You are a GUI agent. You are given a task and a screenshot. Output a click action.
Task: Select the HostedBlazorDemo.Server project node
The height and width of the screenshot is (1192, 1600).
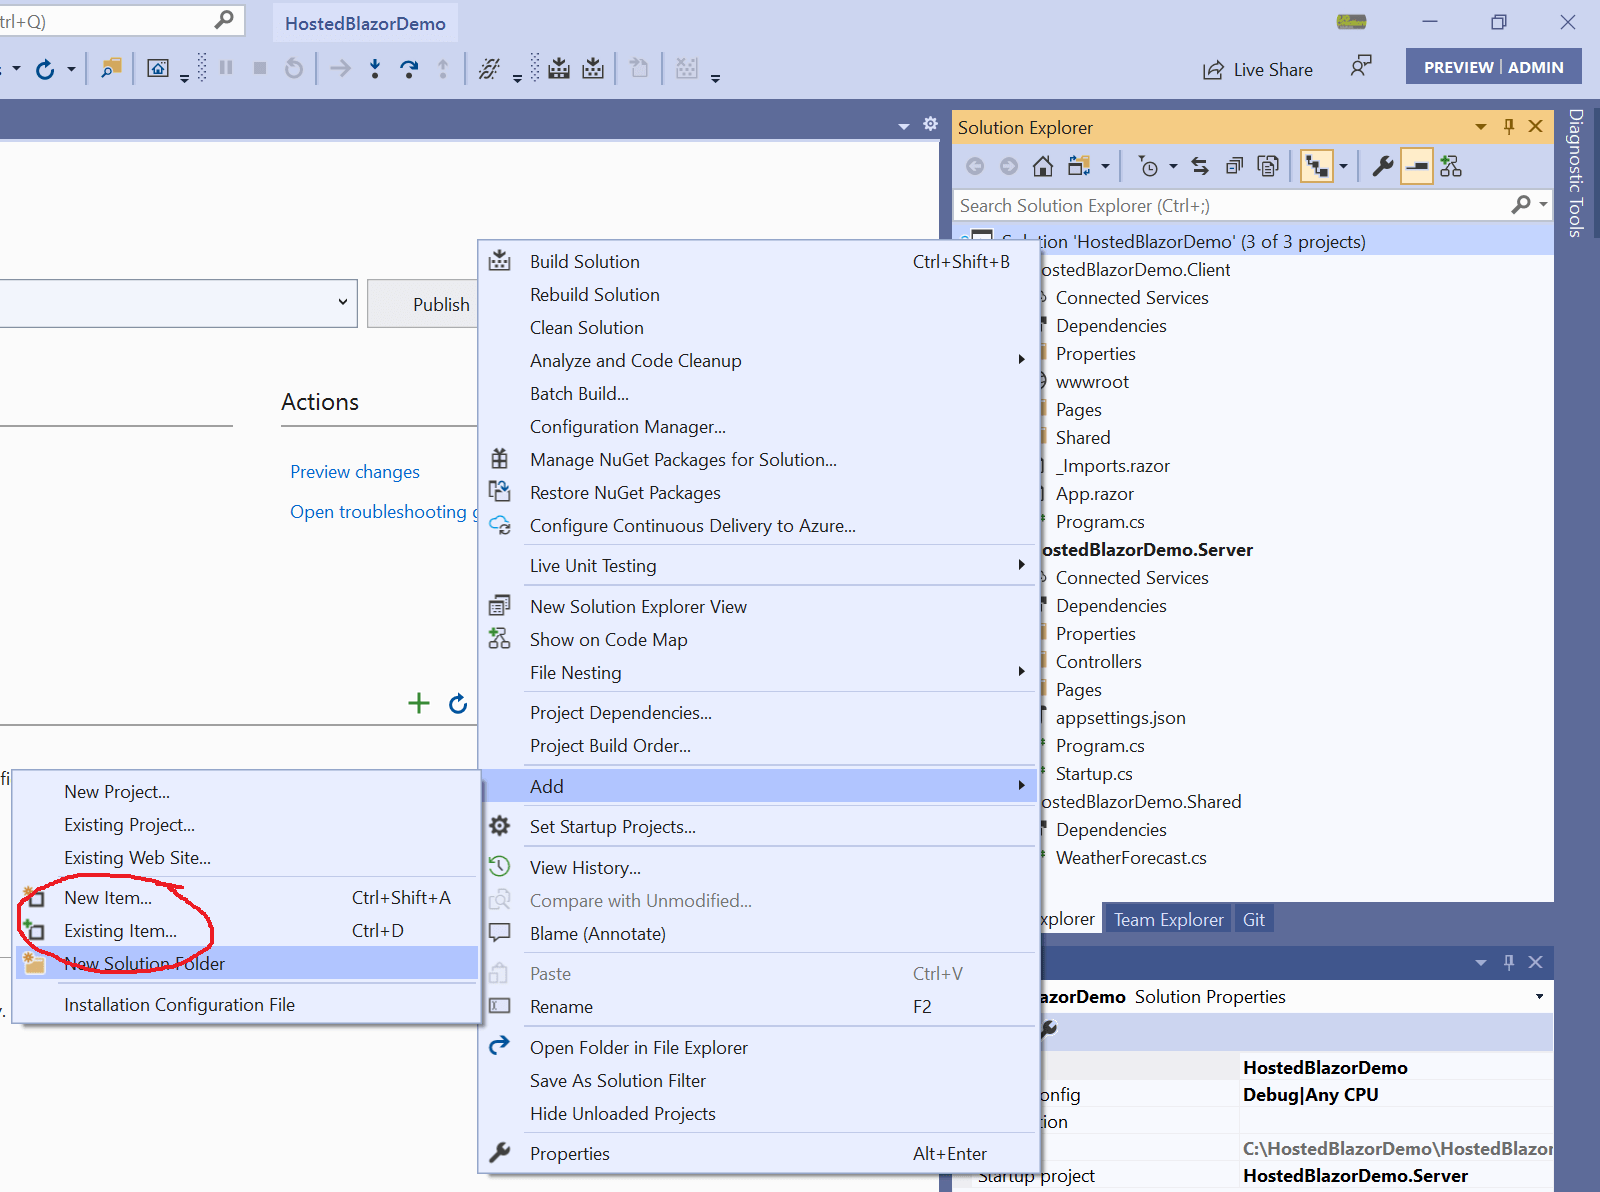pyautogui.click(x=1147, y=550)
